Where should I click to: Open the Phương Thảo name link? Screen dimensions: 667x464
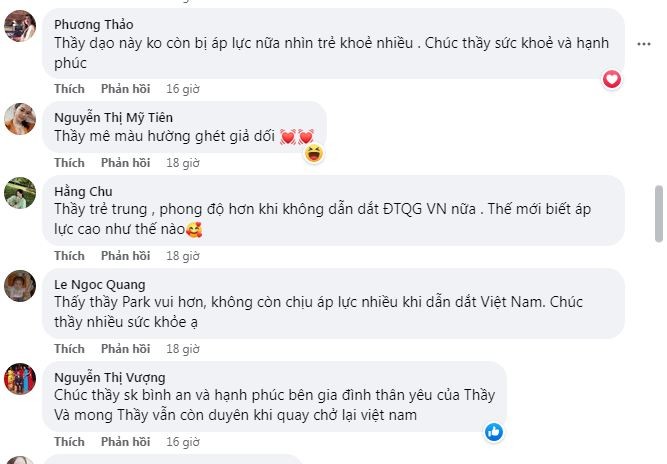93,24
